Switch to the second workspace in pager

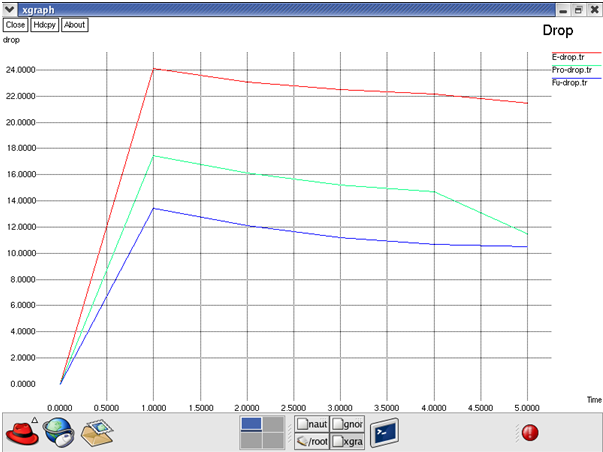tap(273, 424)
